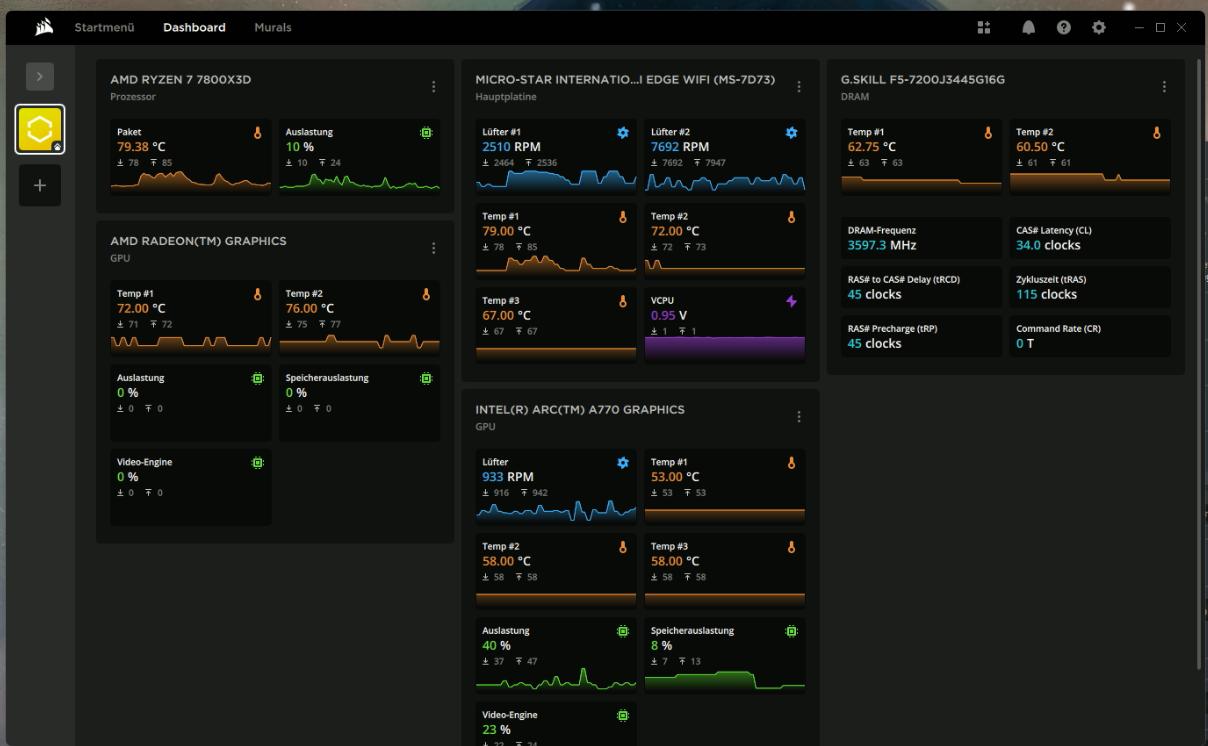Screen dimensions: 1208x746
Task: Click fan gear icon on Arc Lüfter tile
Action: pyautogui.click(x=623, y=462)
